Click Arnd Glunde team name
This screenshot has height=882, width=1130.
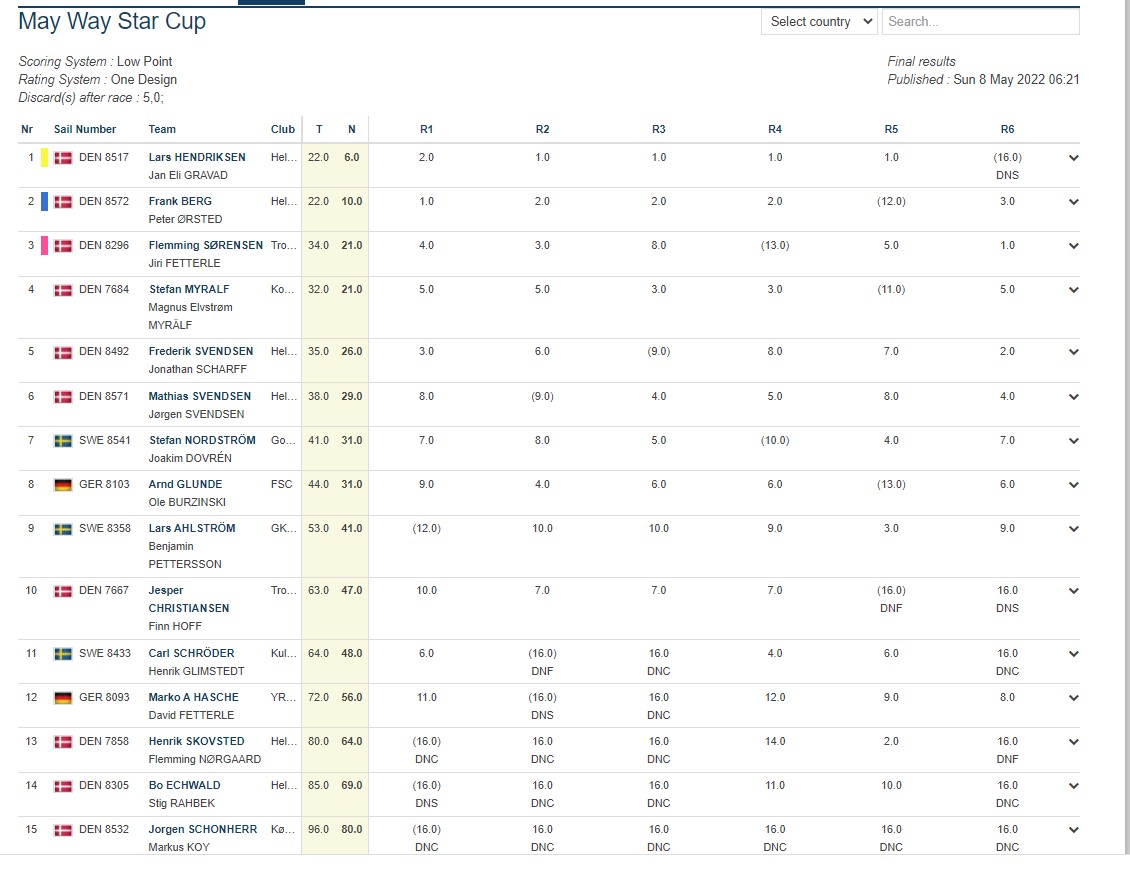[185, 485]
